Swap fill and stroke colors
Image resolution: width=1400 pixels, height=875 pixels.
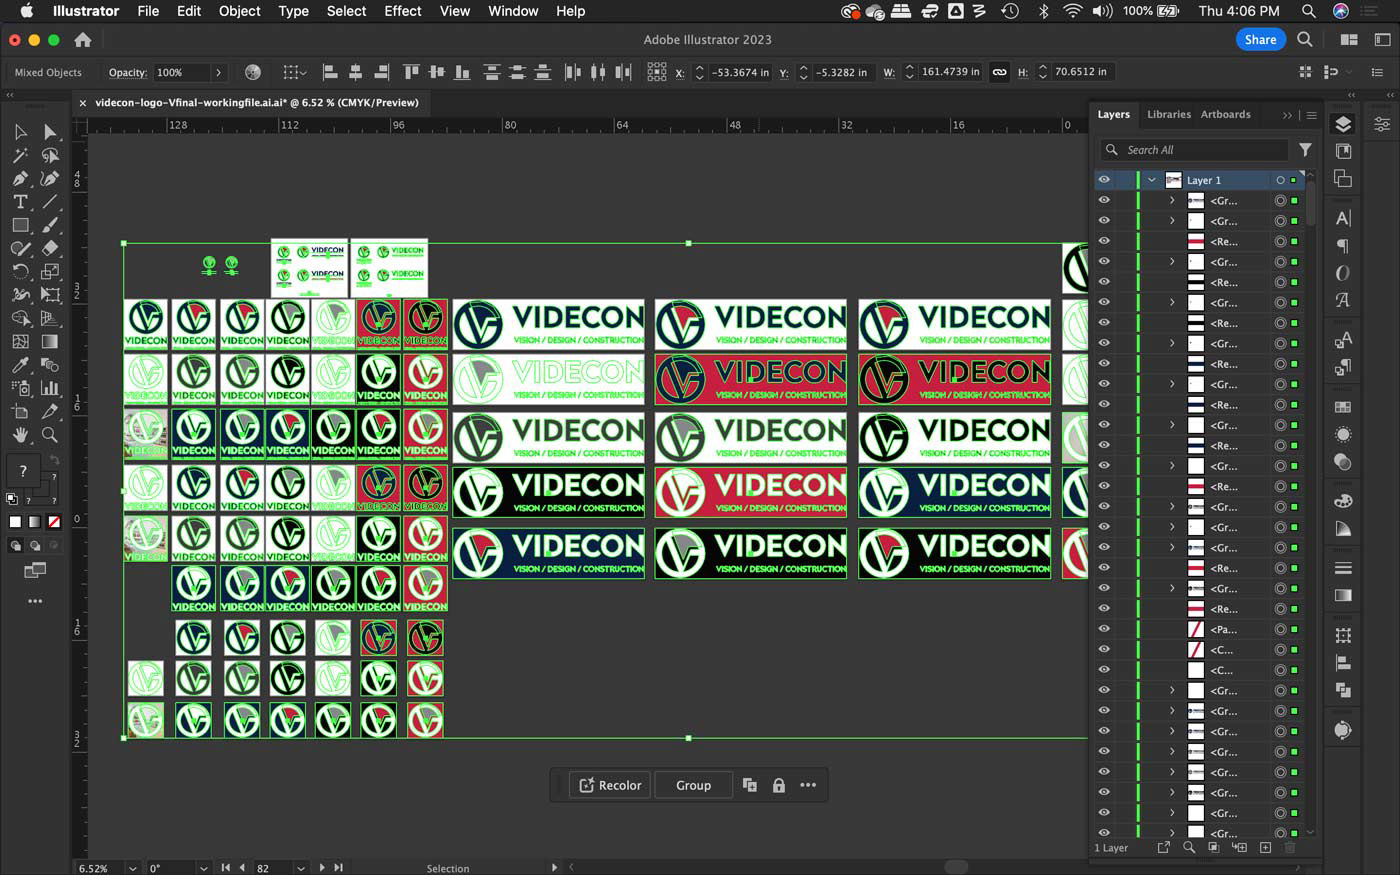tap(54, 461)
